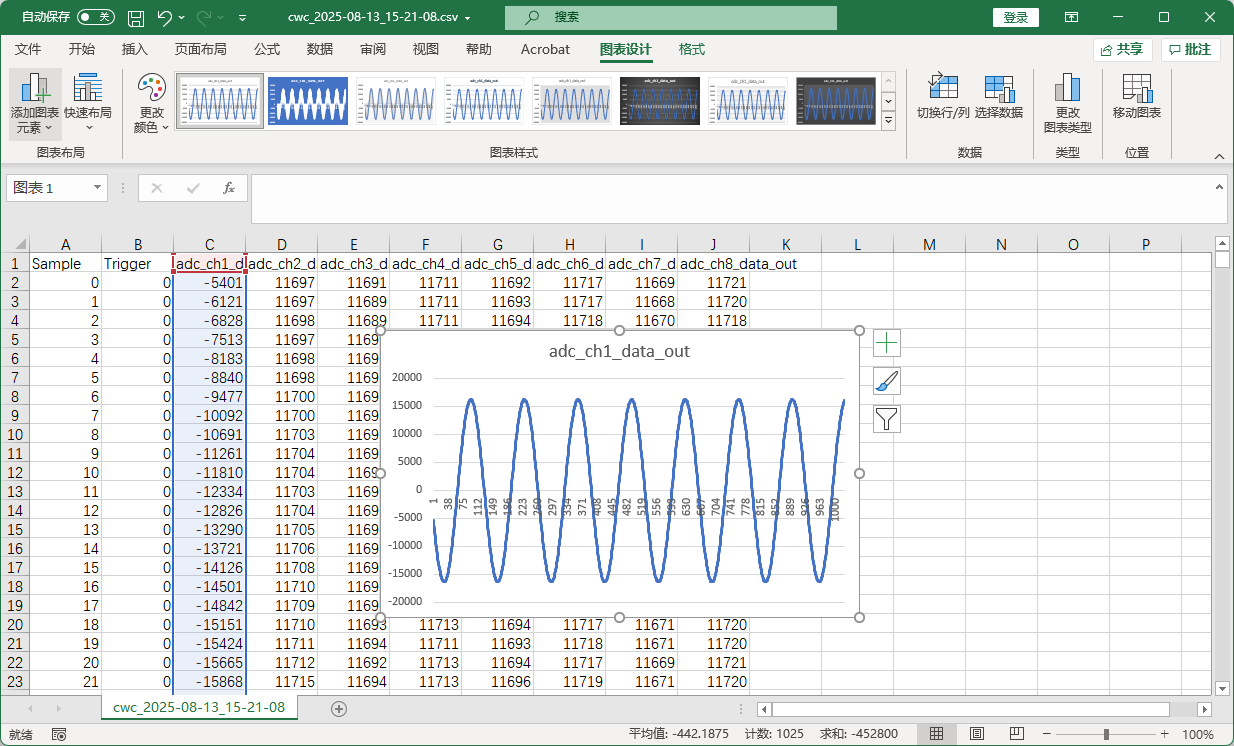Open the Name Box dropdown arrow
Viewport: 1234px width, 746px height.
tap(97, 188)
